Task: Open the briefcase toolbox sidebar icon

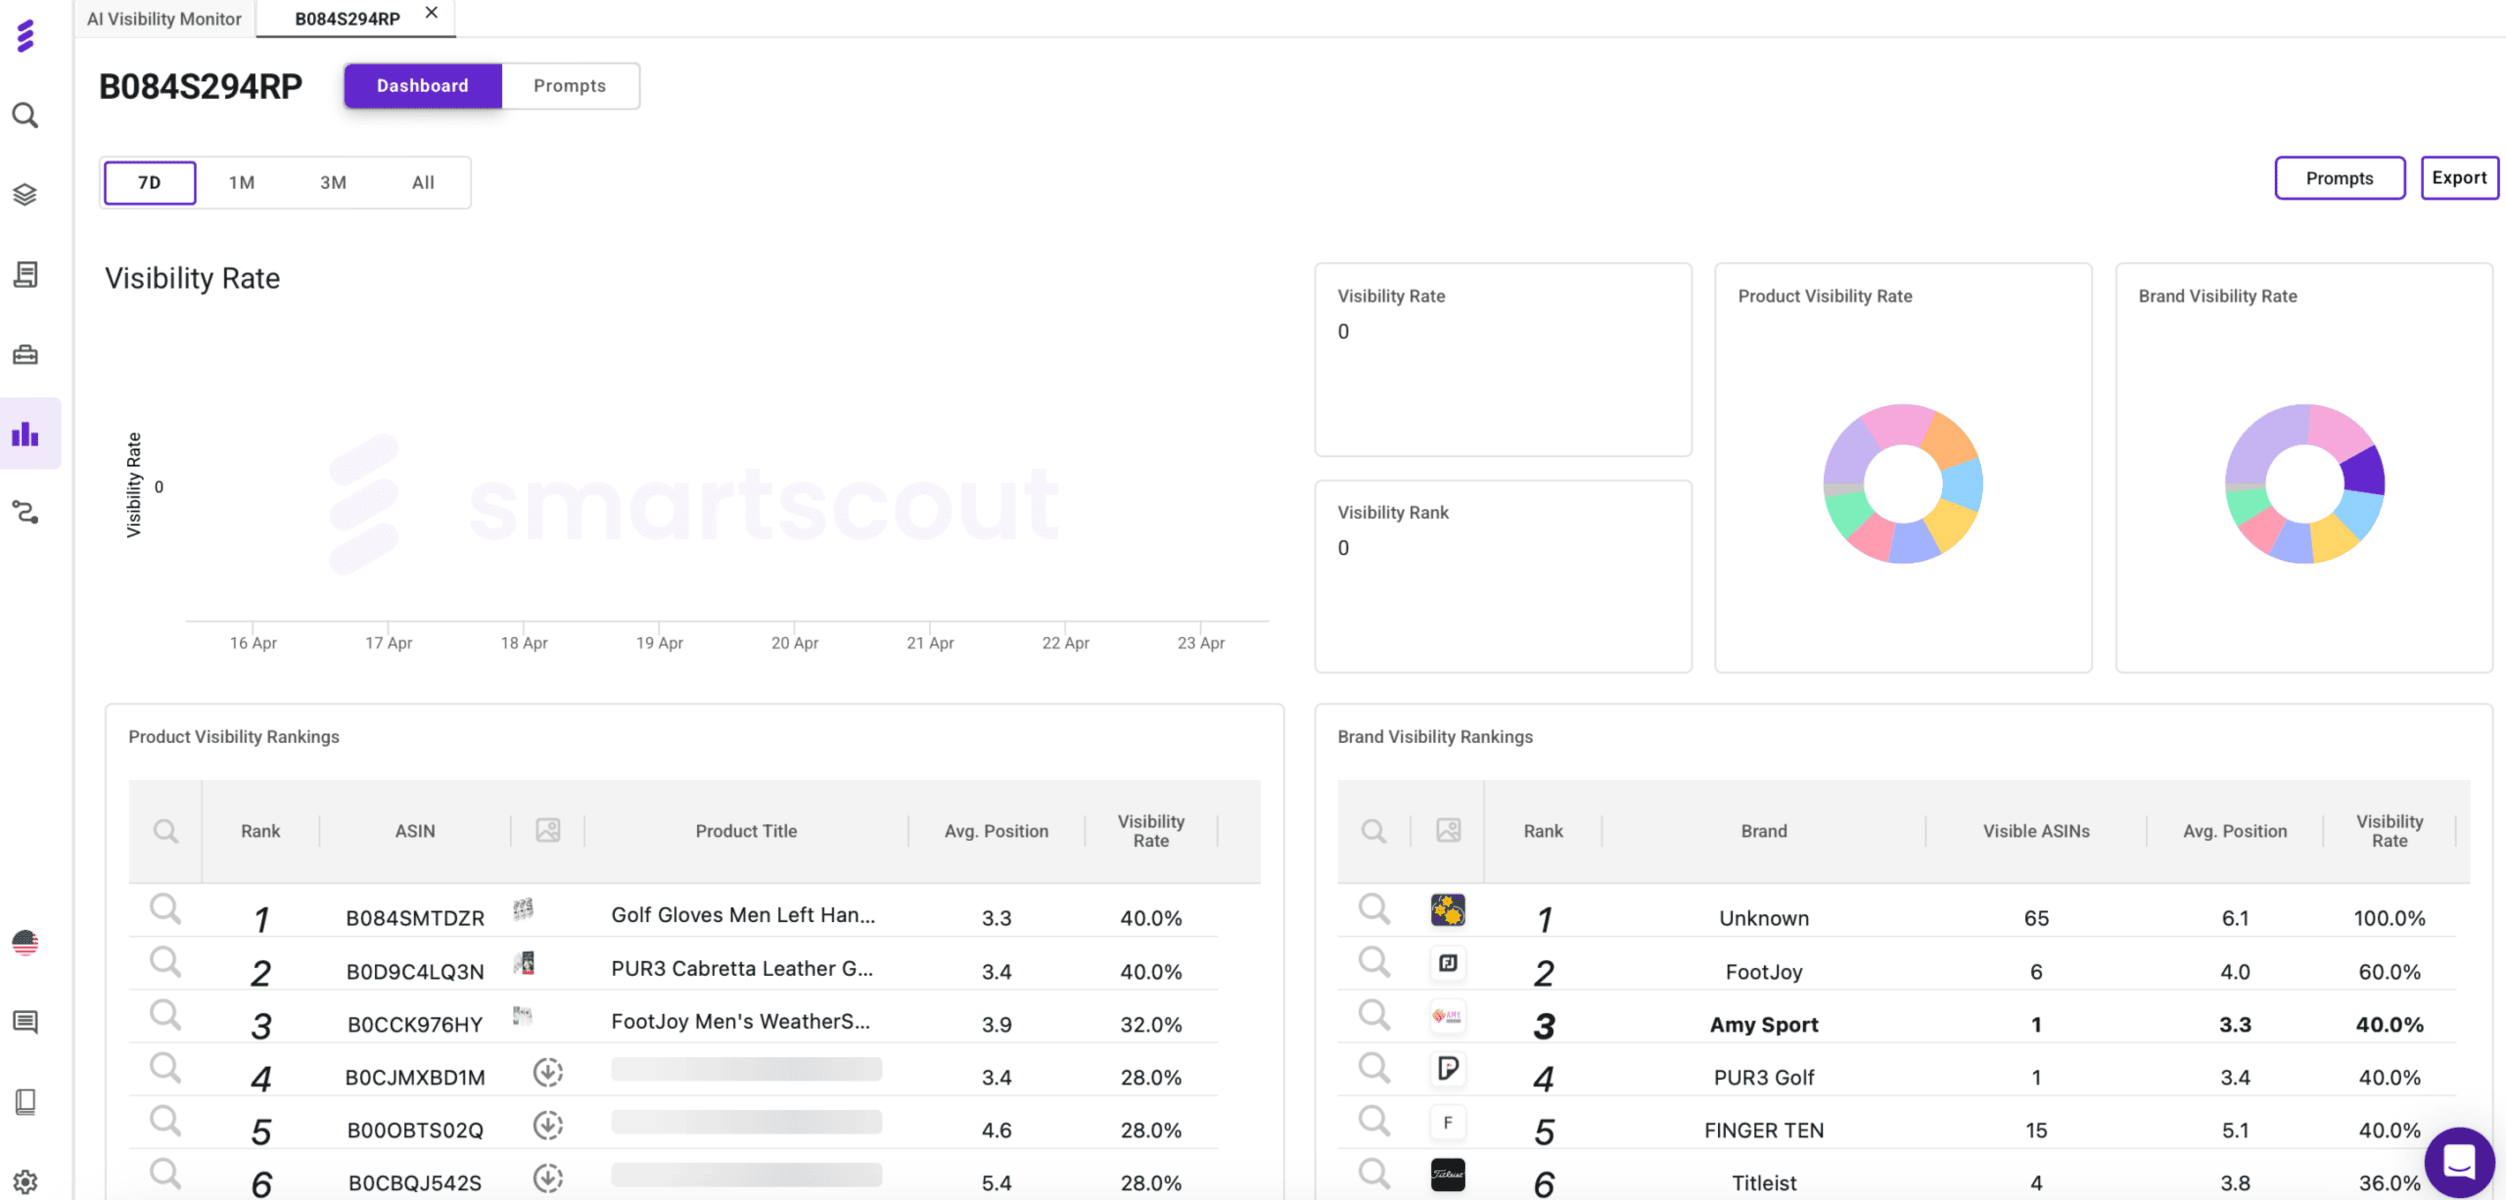Action: pyautogui.click(x=25, y=354)
